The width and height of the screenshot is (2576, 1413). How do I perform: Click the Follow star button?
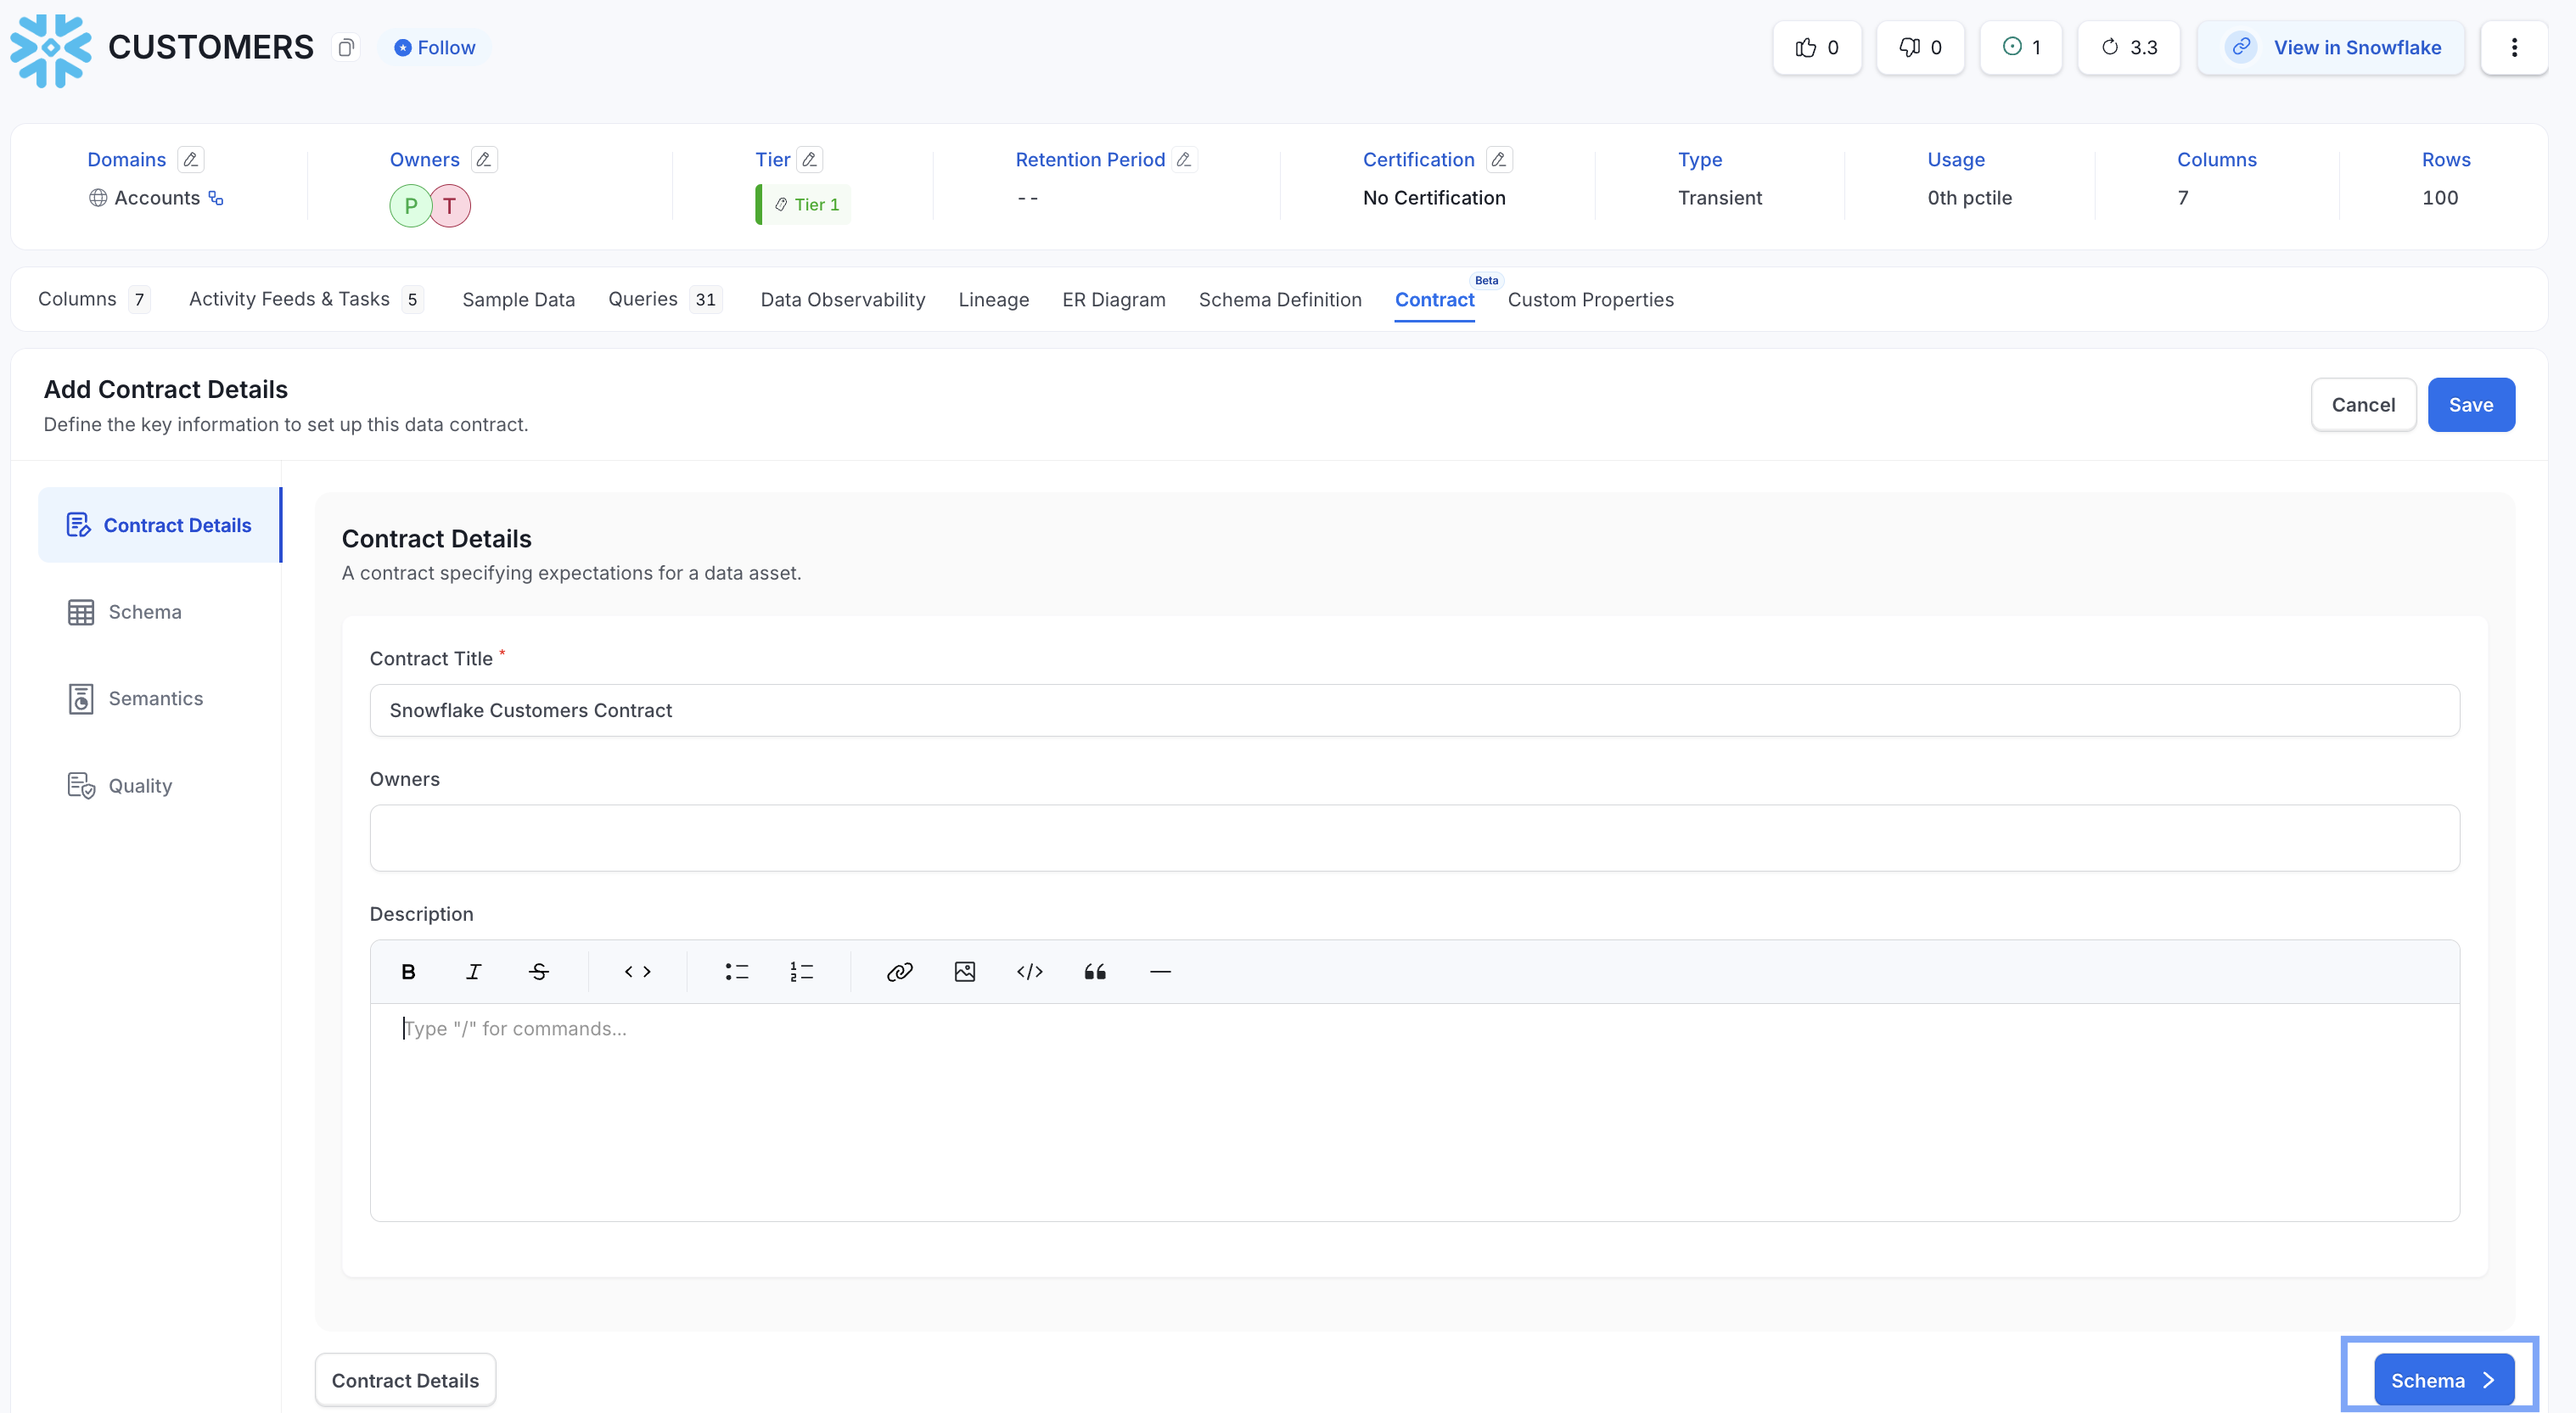point(434,47)
